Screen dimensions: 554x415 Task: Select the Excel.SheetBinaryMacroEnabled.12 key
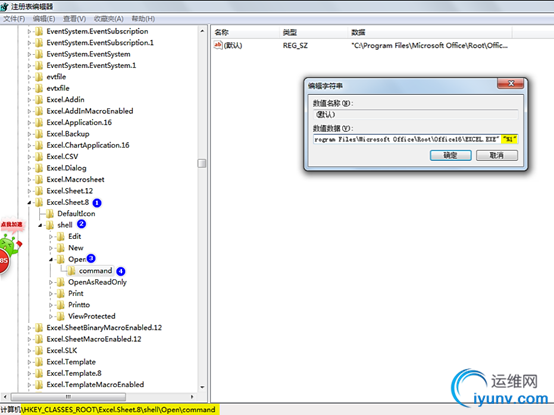click(104, 328)
